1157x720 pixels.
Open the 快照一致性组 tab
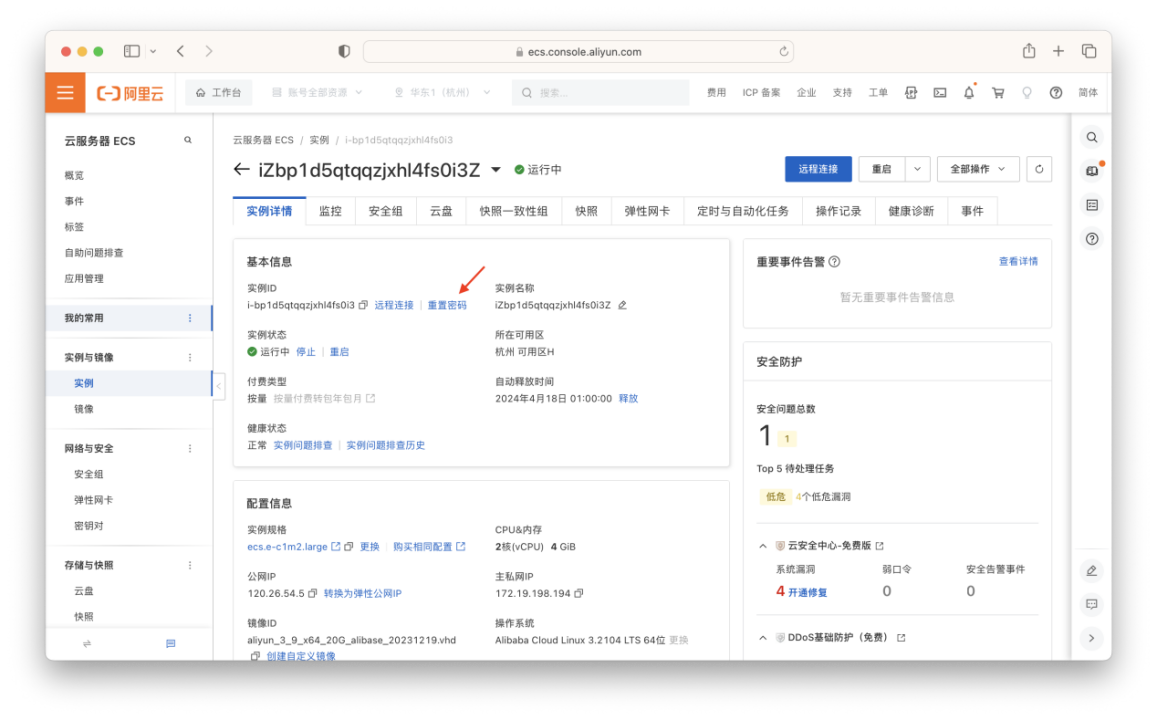point(514,212)
